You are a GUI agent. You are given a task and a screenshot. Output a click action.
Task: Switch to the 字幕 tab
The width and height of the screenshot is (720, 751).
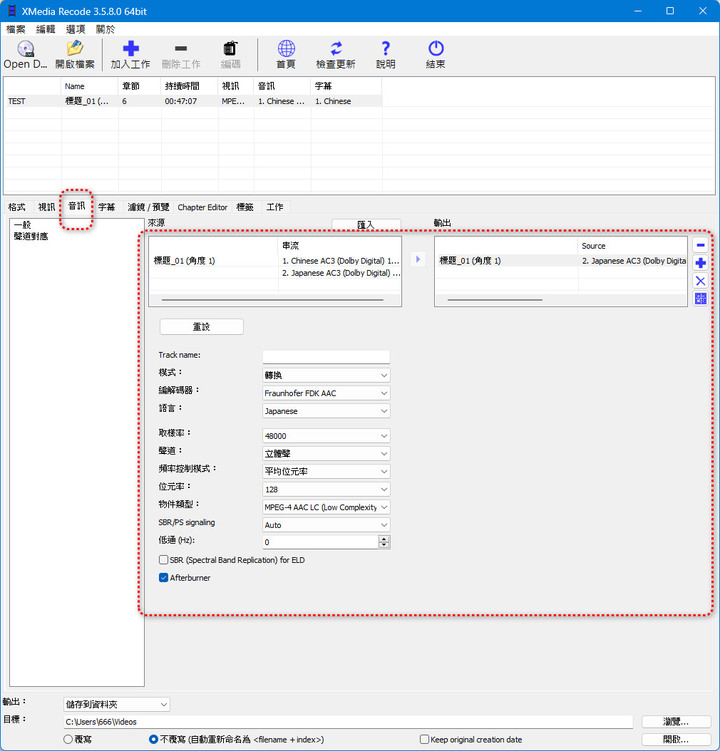coord(106,207)
